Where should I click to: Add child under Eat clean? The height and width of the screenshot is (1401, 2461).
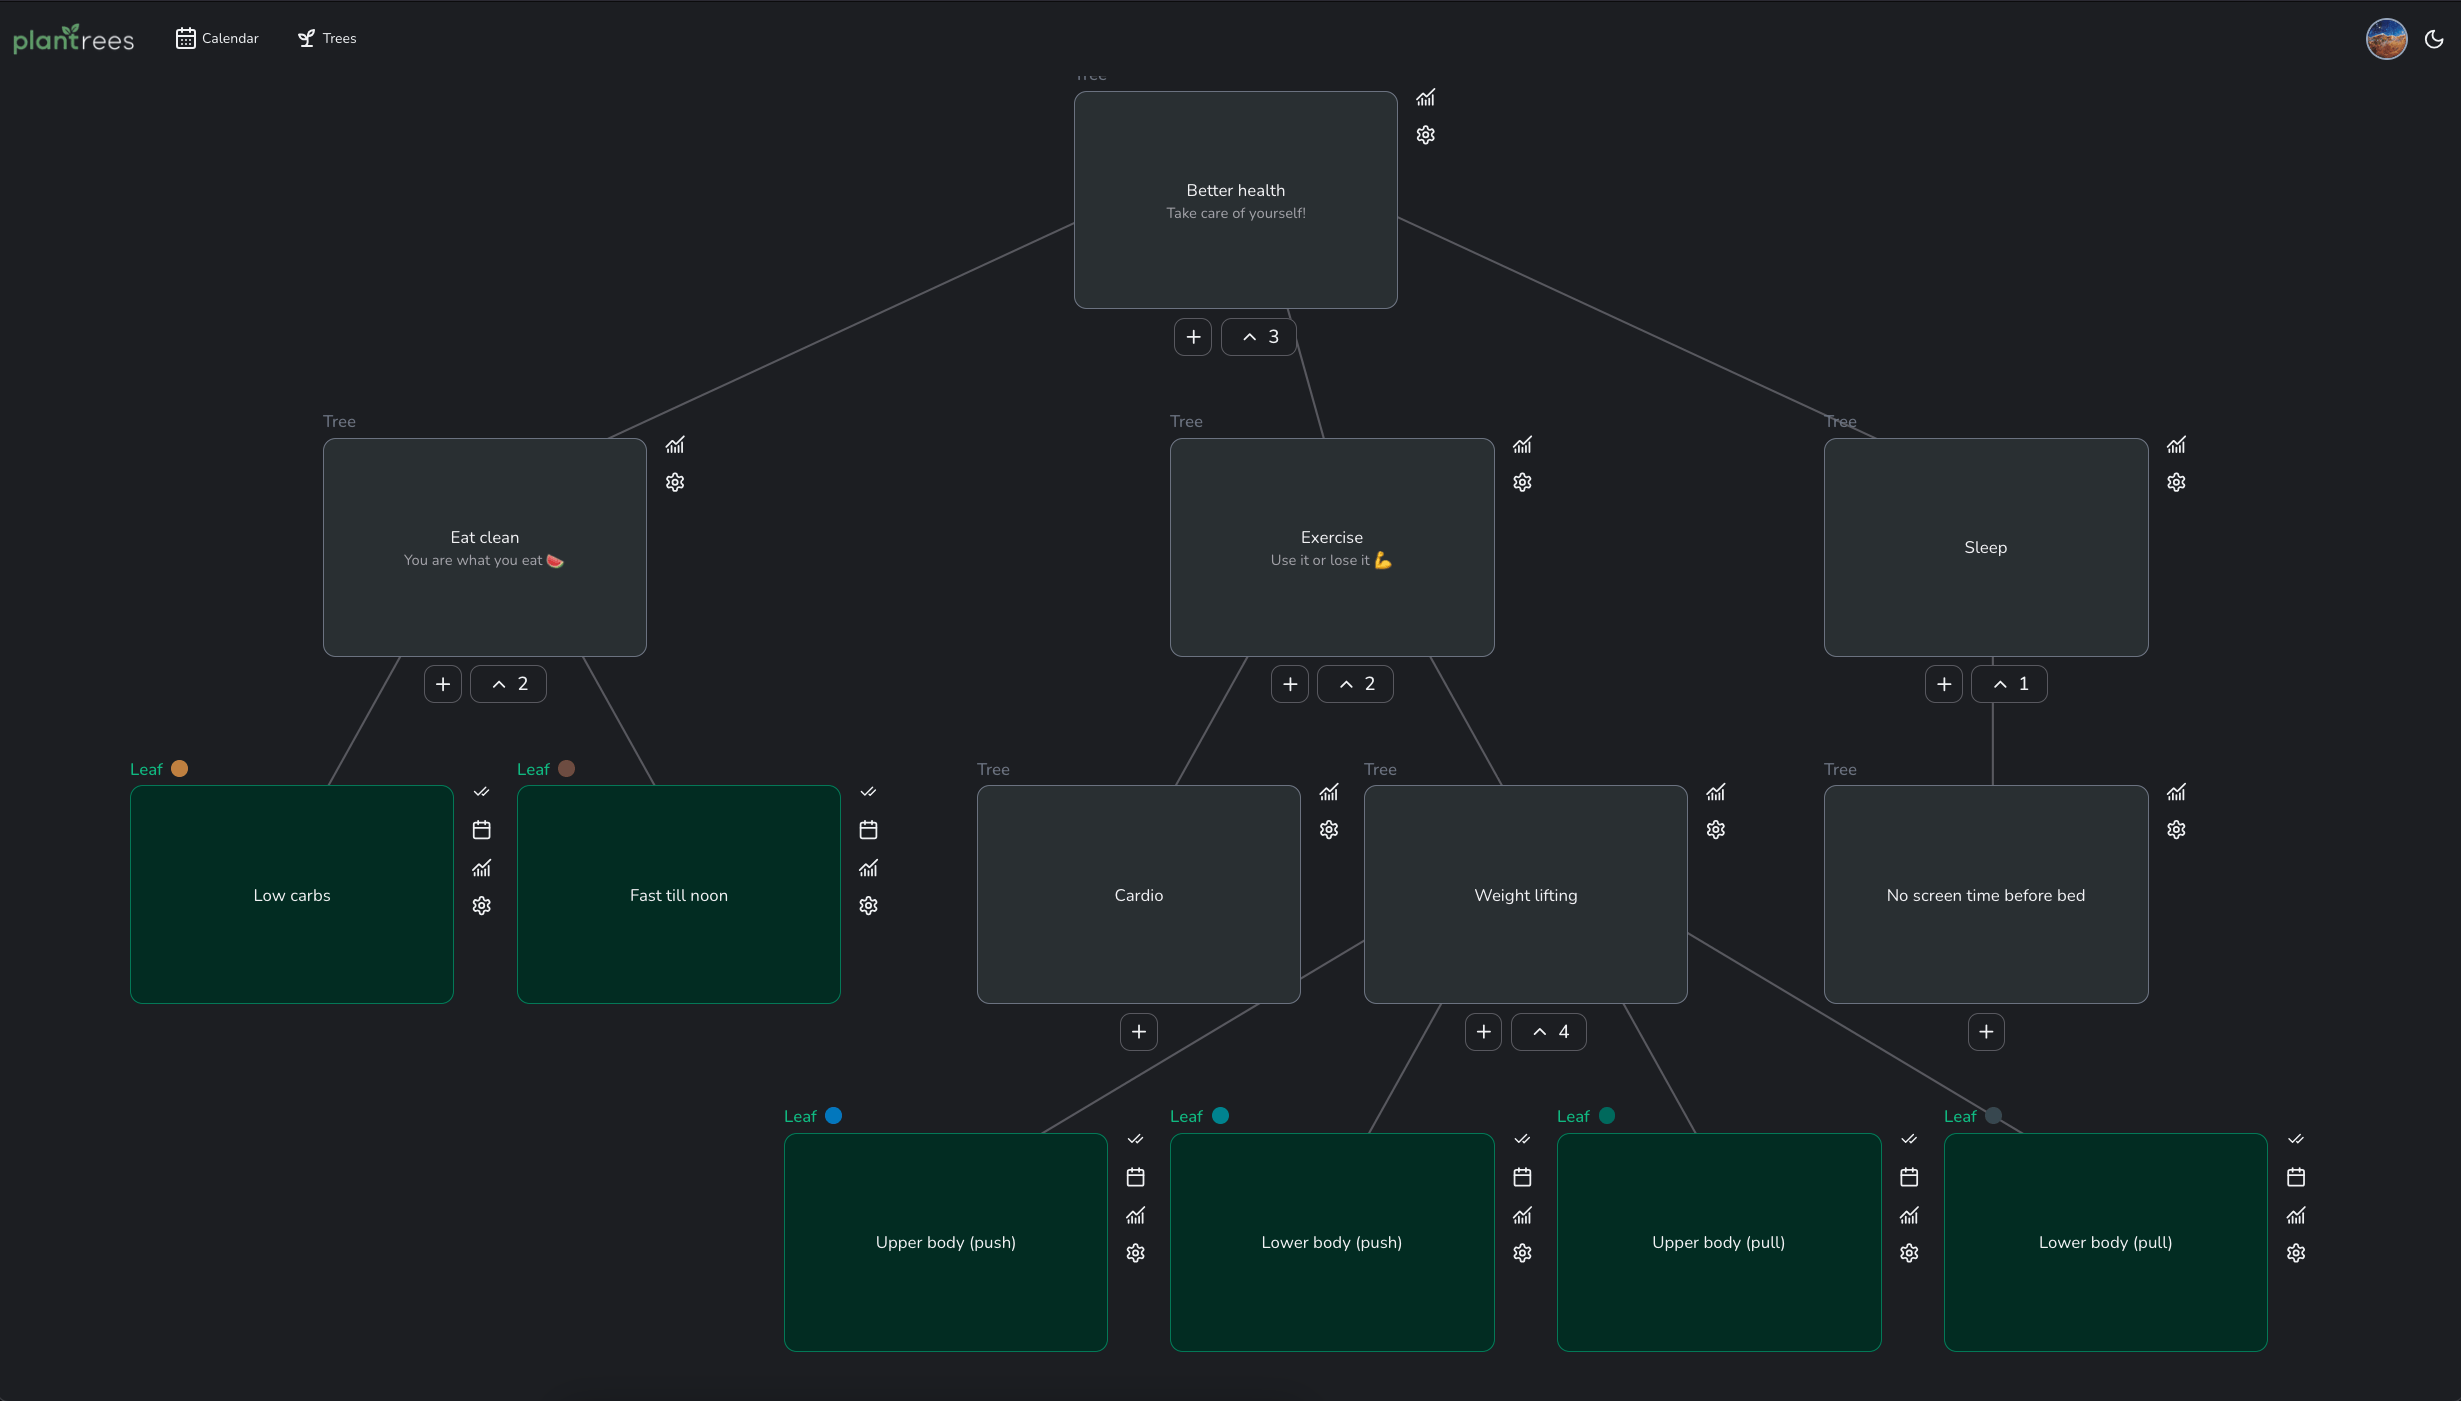click(443, 684)
